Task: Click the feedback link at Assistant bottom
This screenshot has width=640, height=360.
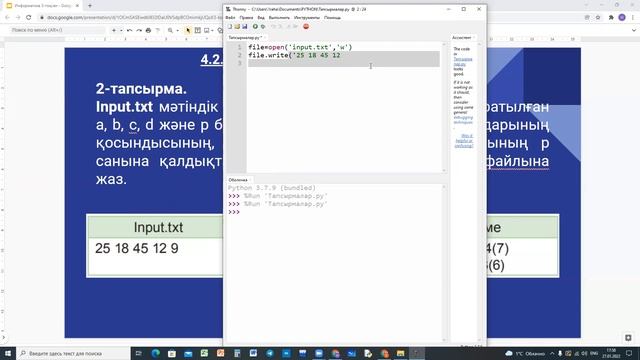Action: pos(464,141)
